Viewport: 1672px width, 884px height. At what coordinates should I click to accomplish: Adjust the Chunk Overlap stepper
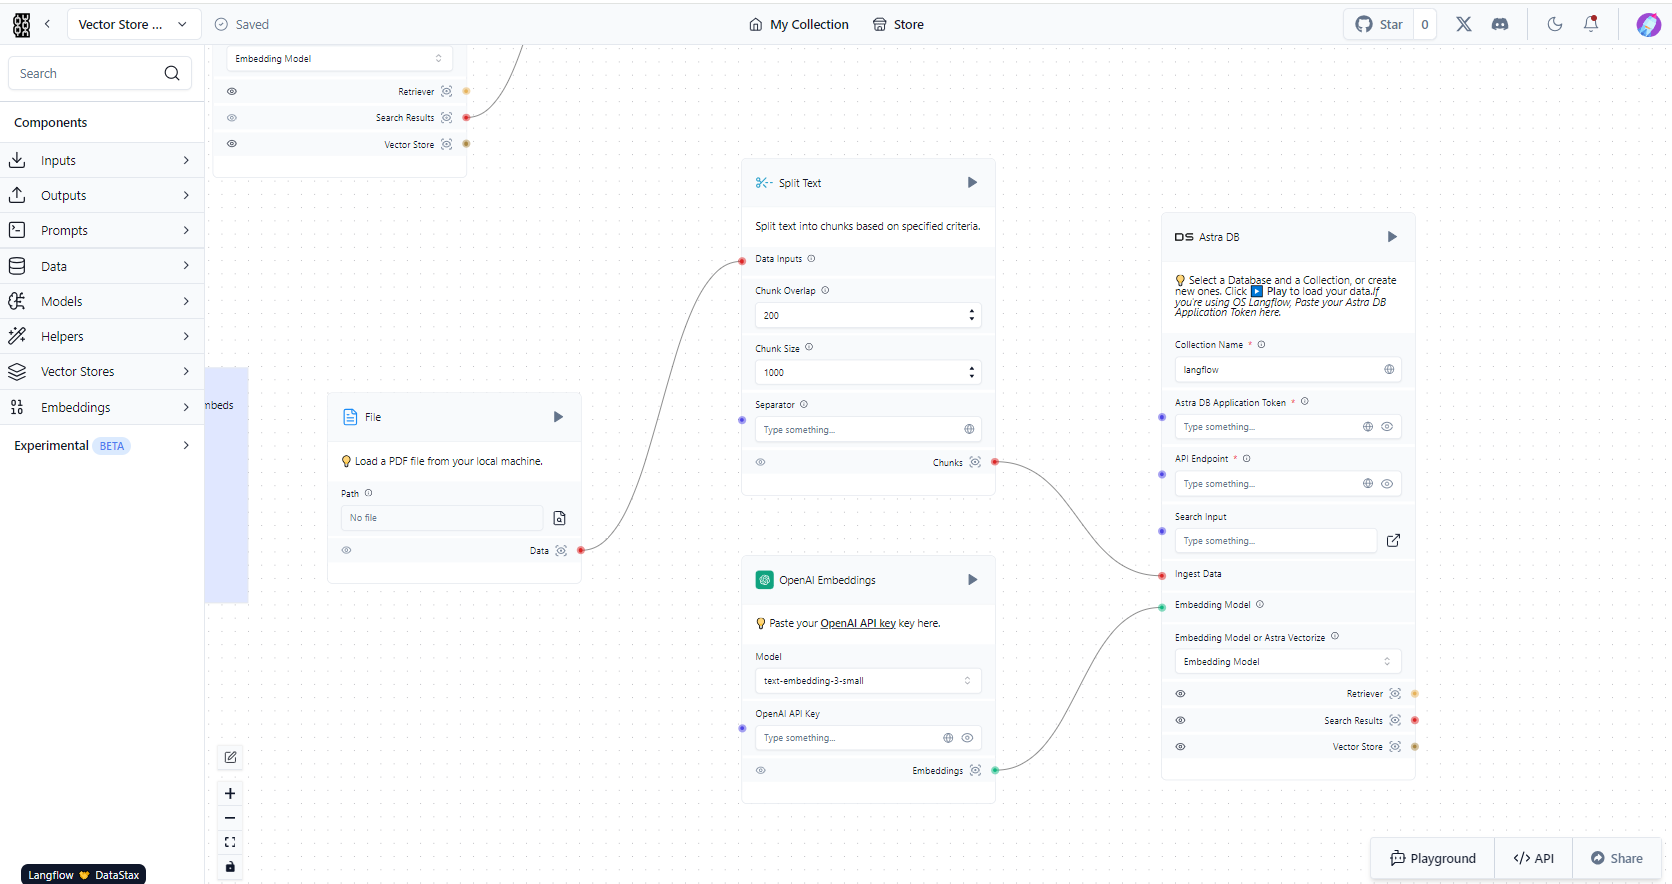tap(971, 315)
